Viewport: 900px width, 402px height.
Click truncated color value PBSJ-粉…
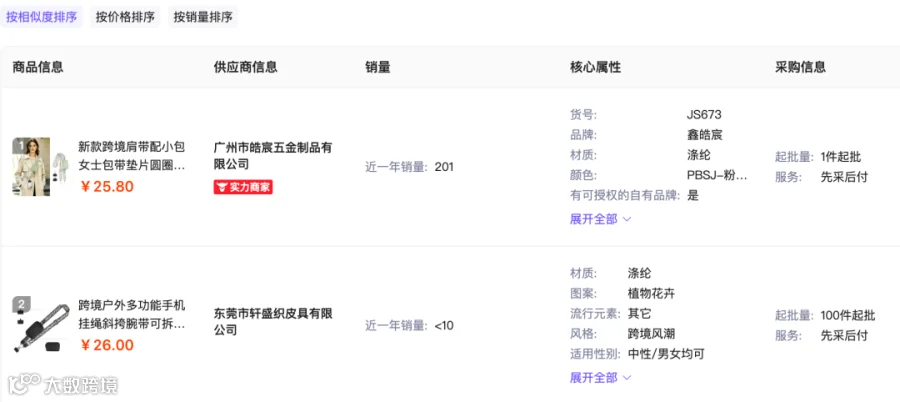717,176
